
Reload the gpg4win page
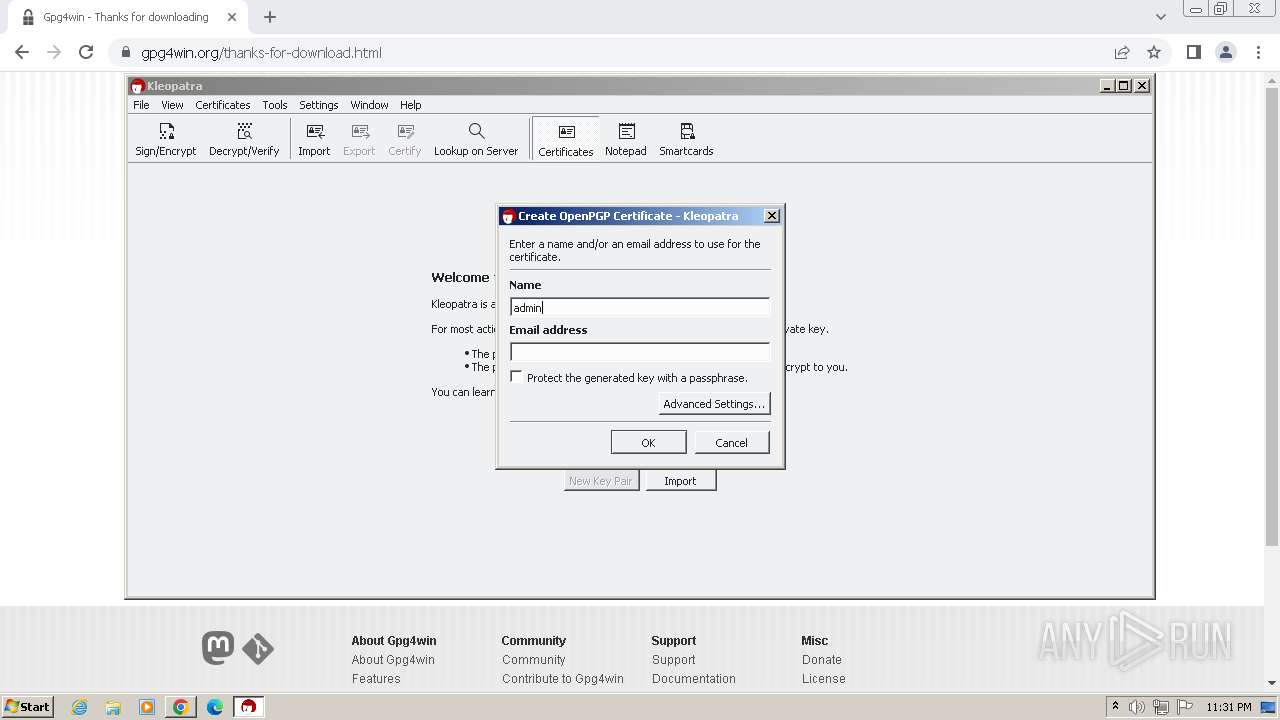coord(86,52)
